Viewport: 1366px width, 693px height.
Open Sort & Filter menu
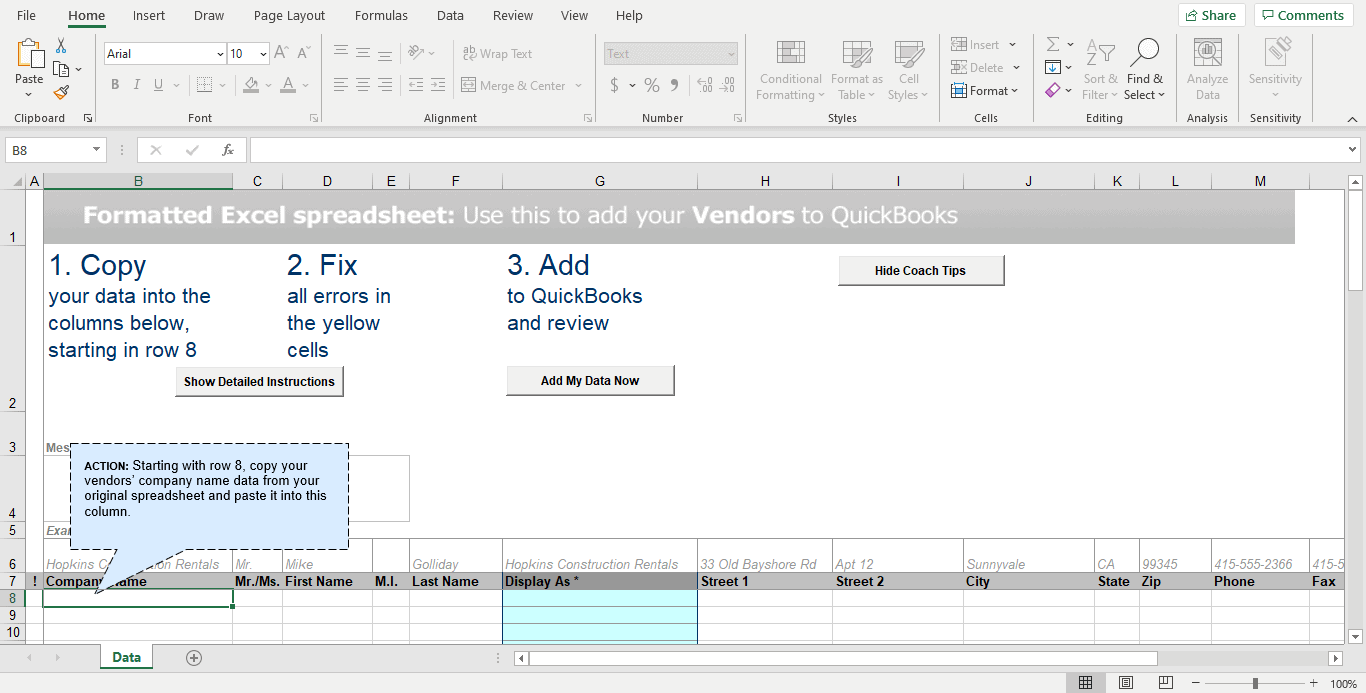pyautogui.click(x=1100, y=71)
